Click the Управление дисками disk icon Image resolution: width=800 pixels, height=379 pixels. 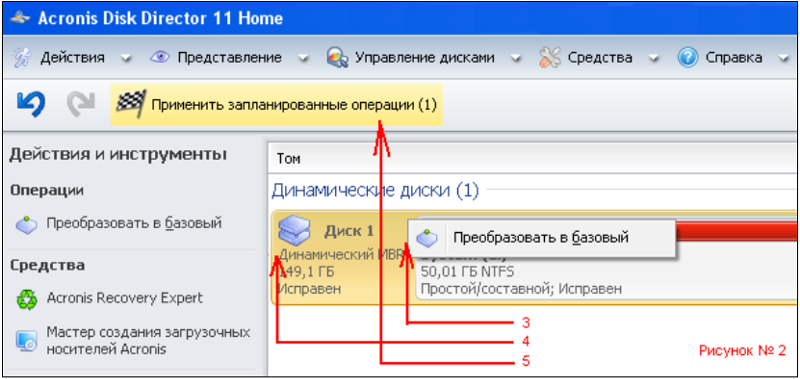pos(337,58)
